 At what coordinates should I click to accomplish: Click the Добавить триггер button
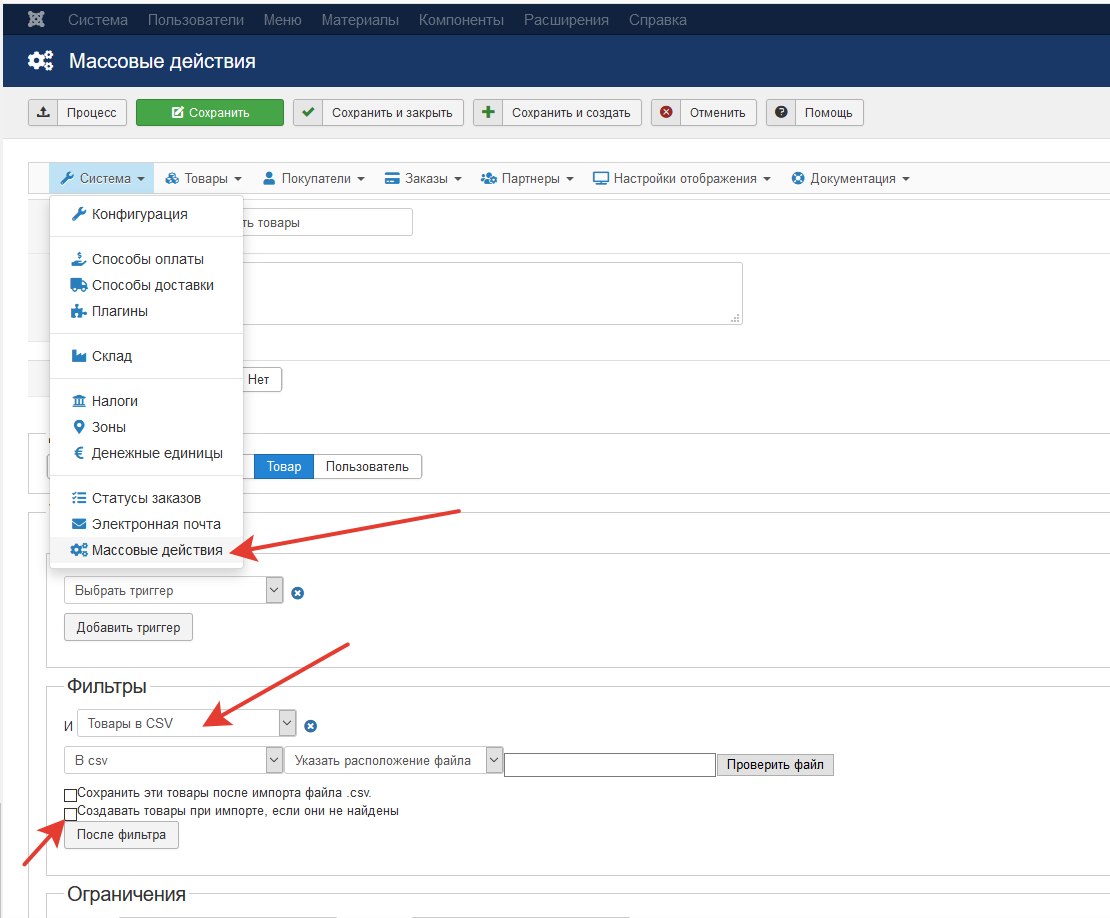pyautogui.click(x=128, y=627)
